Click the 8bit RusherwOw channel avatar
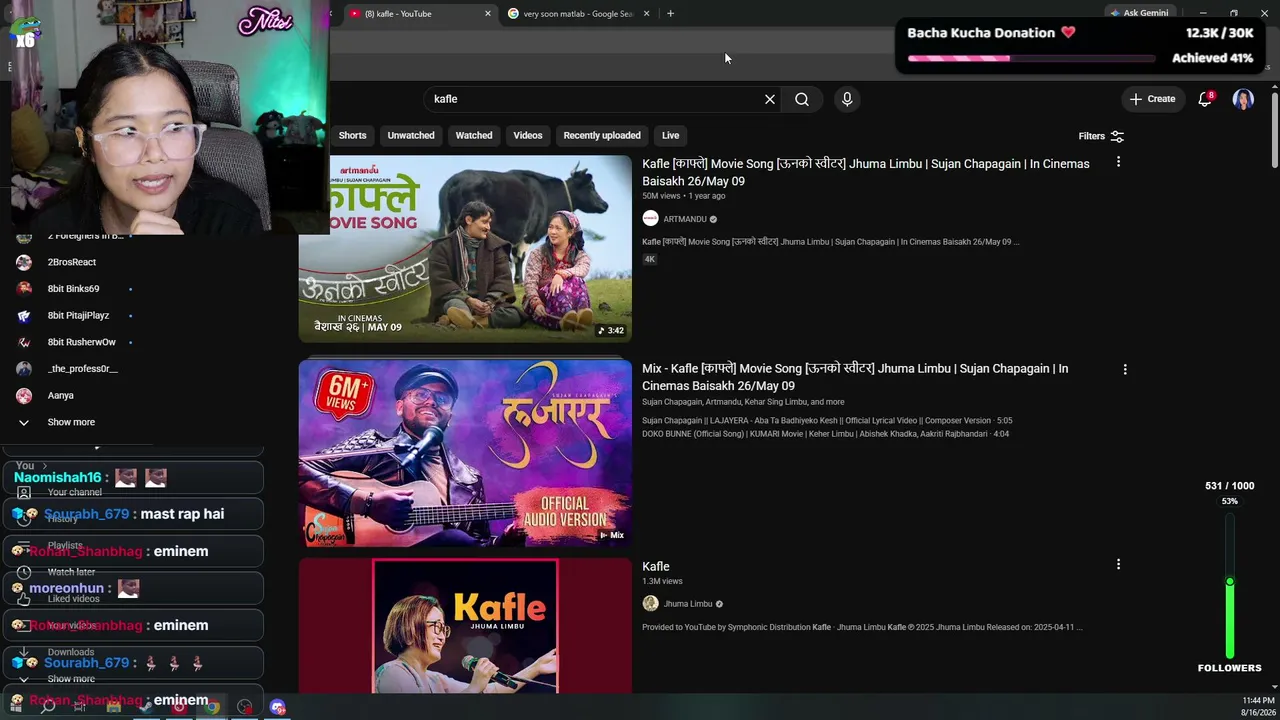The width and height of the screenshot is (1280, 720). click(x=24, y=342)
